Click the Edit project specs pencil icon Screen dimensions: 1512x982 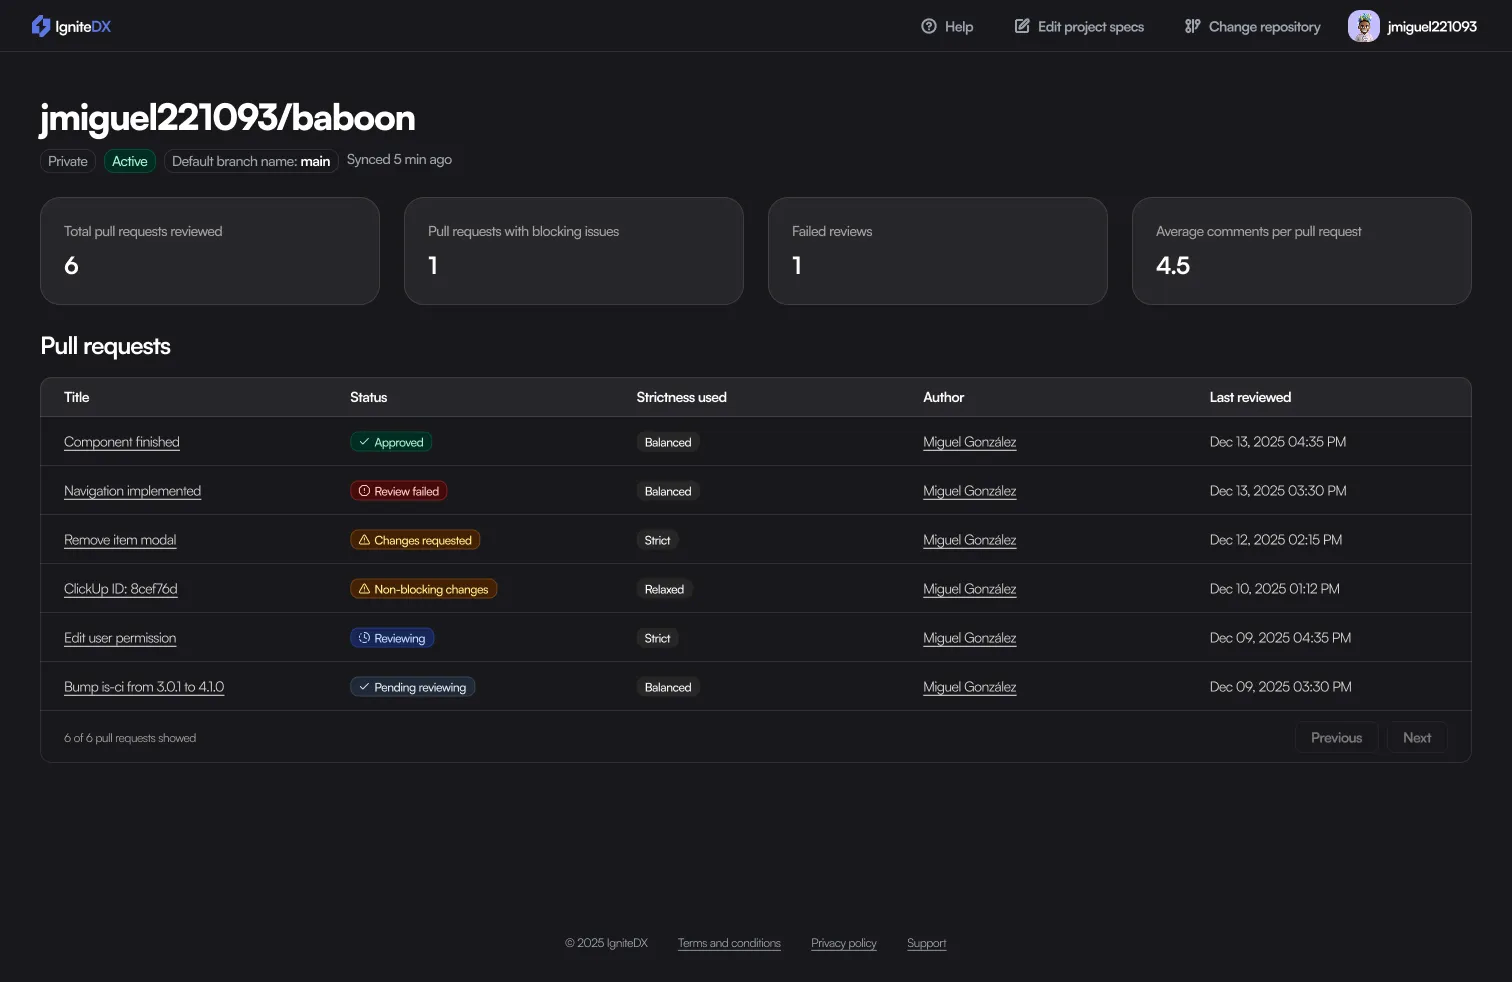click(1021, 26)
